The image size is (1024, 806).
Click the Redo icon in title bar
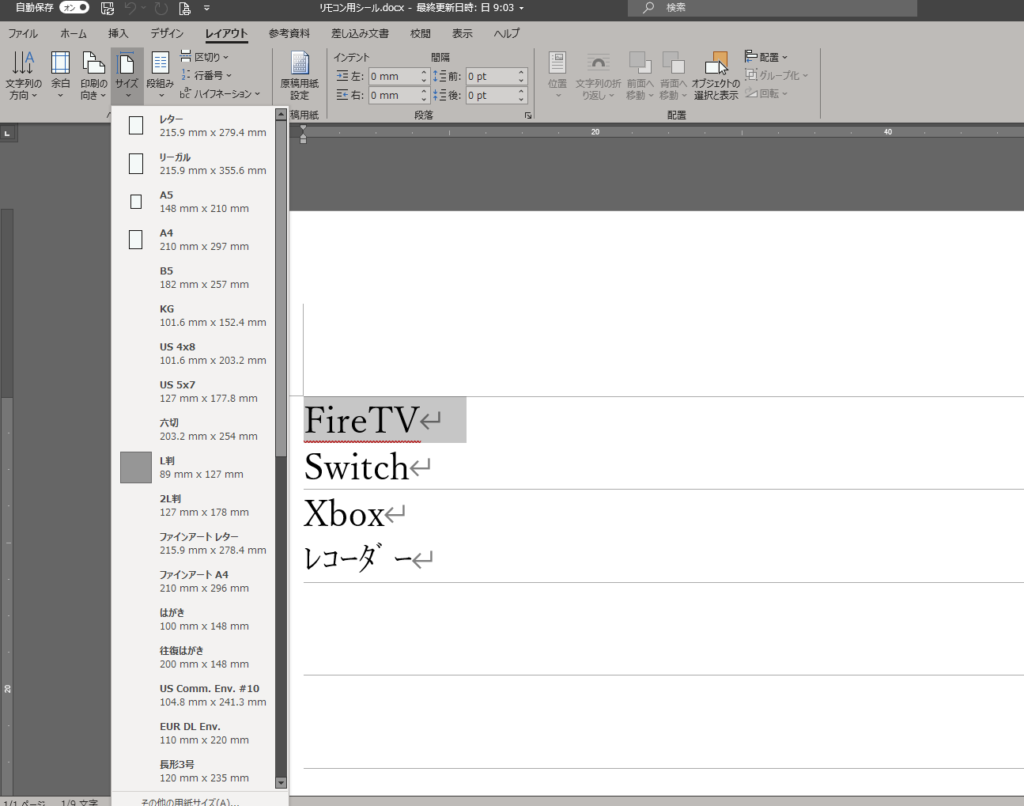(x=161, y=8)
